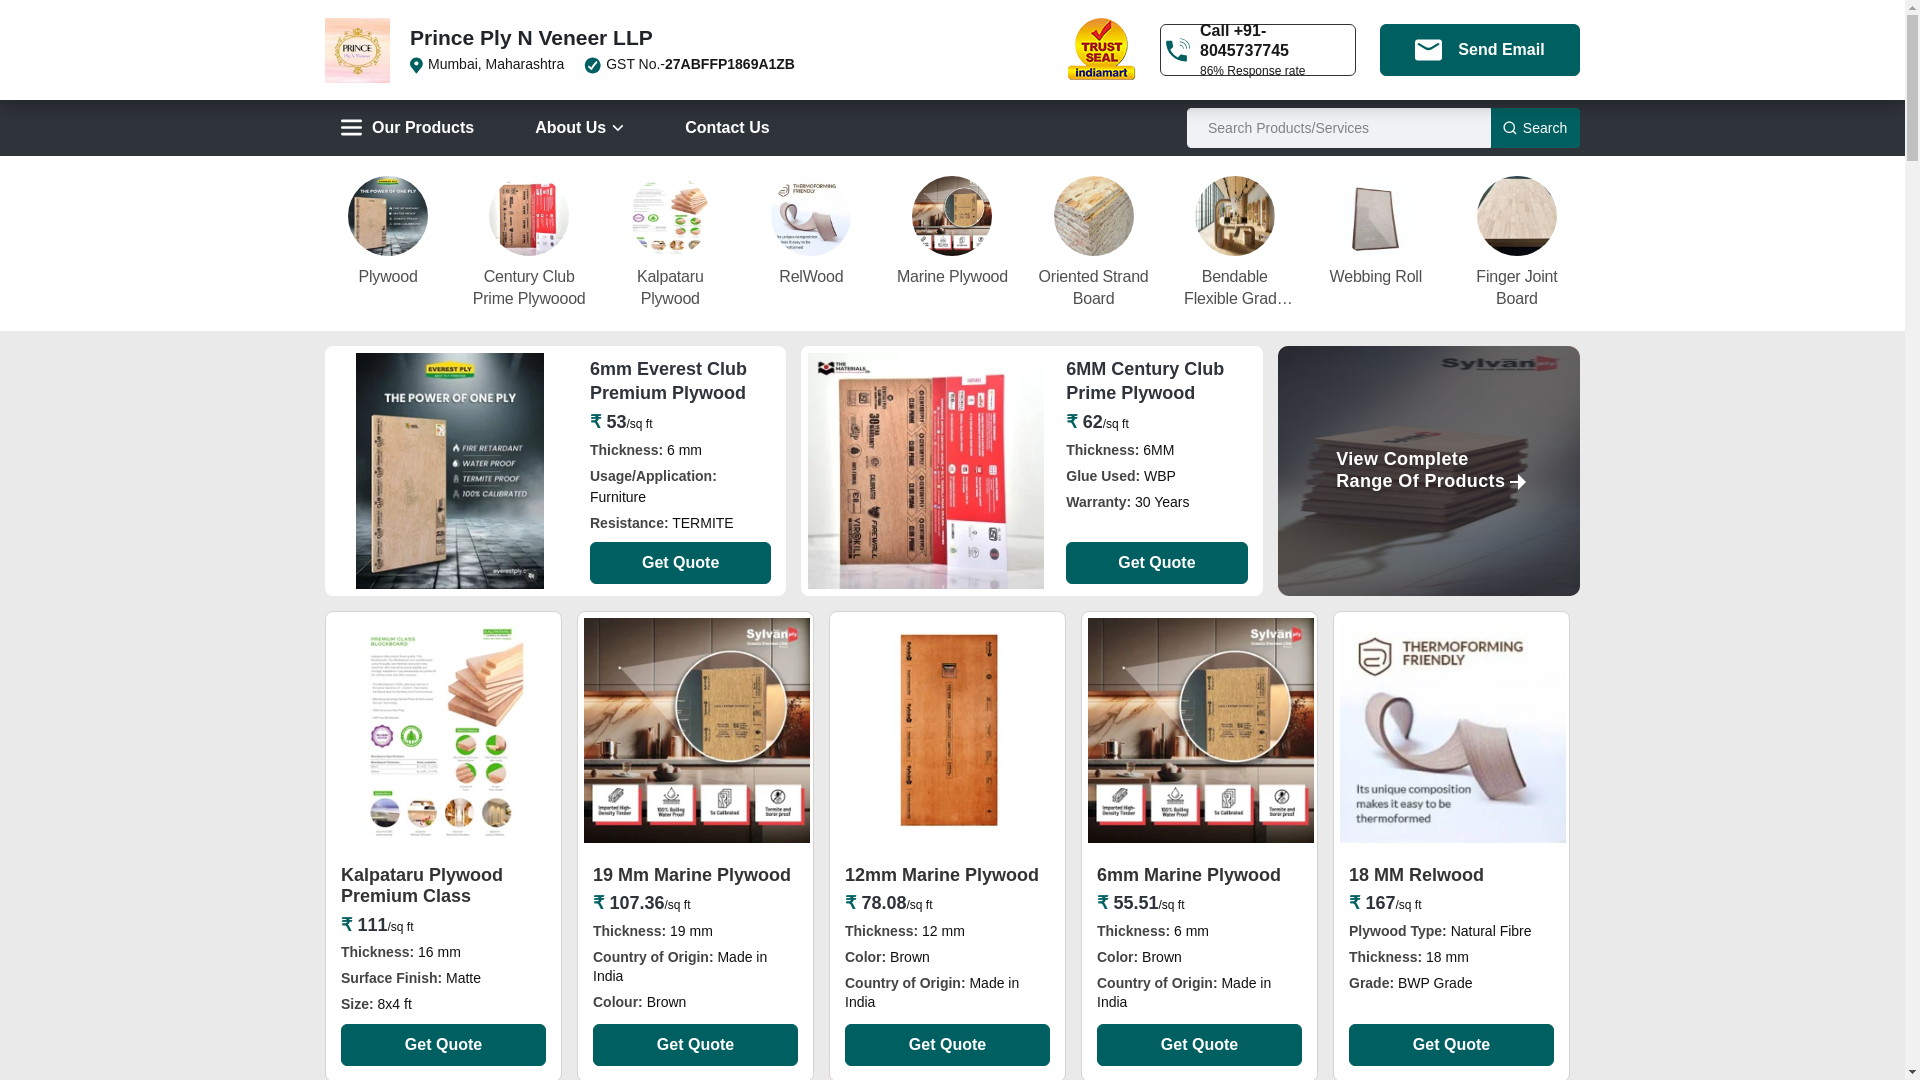The image size is (1920, 1080).
Task: Select the Webbing Roll category icon
Action: tap(1375, 216)
